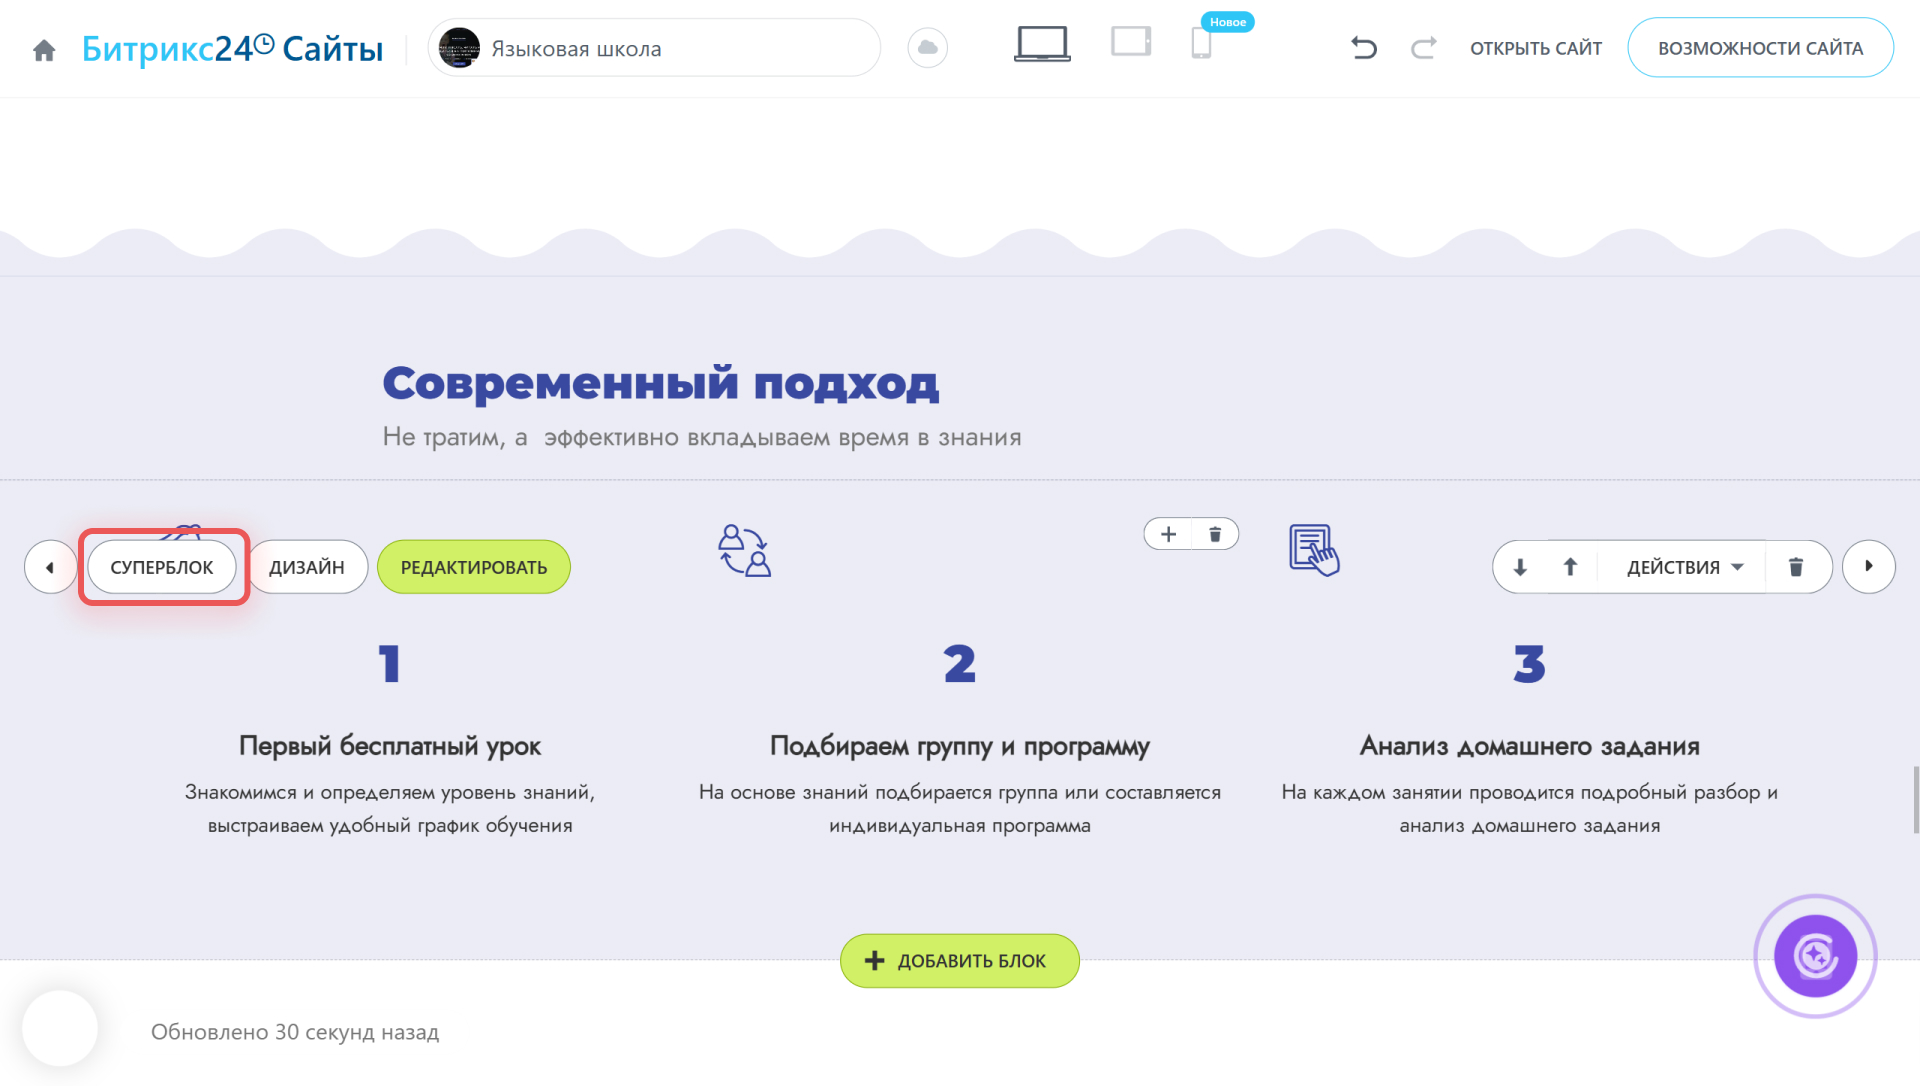The image size is (1920, 1086).
Task: Expand the right block panel arrow
Action: click(1870, 566)
